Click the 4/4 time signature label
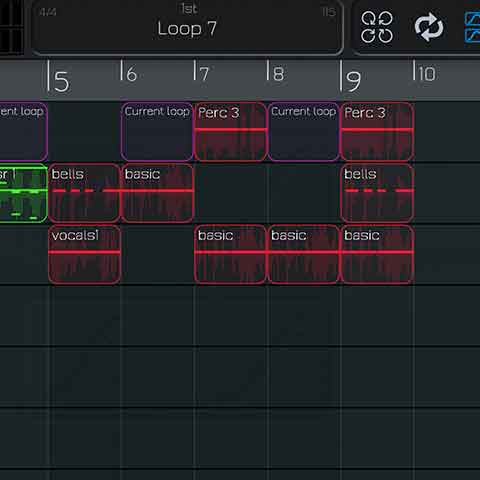480x480 pixels. click(x=48, y=12)
